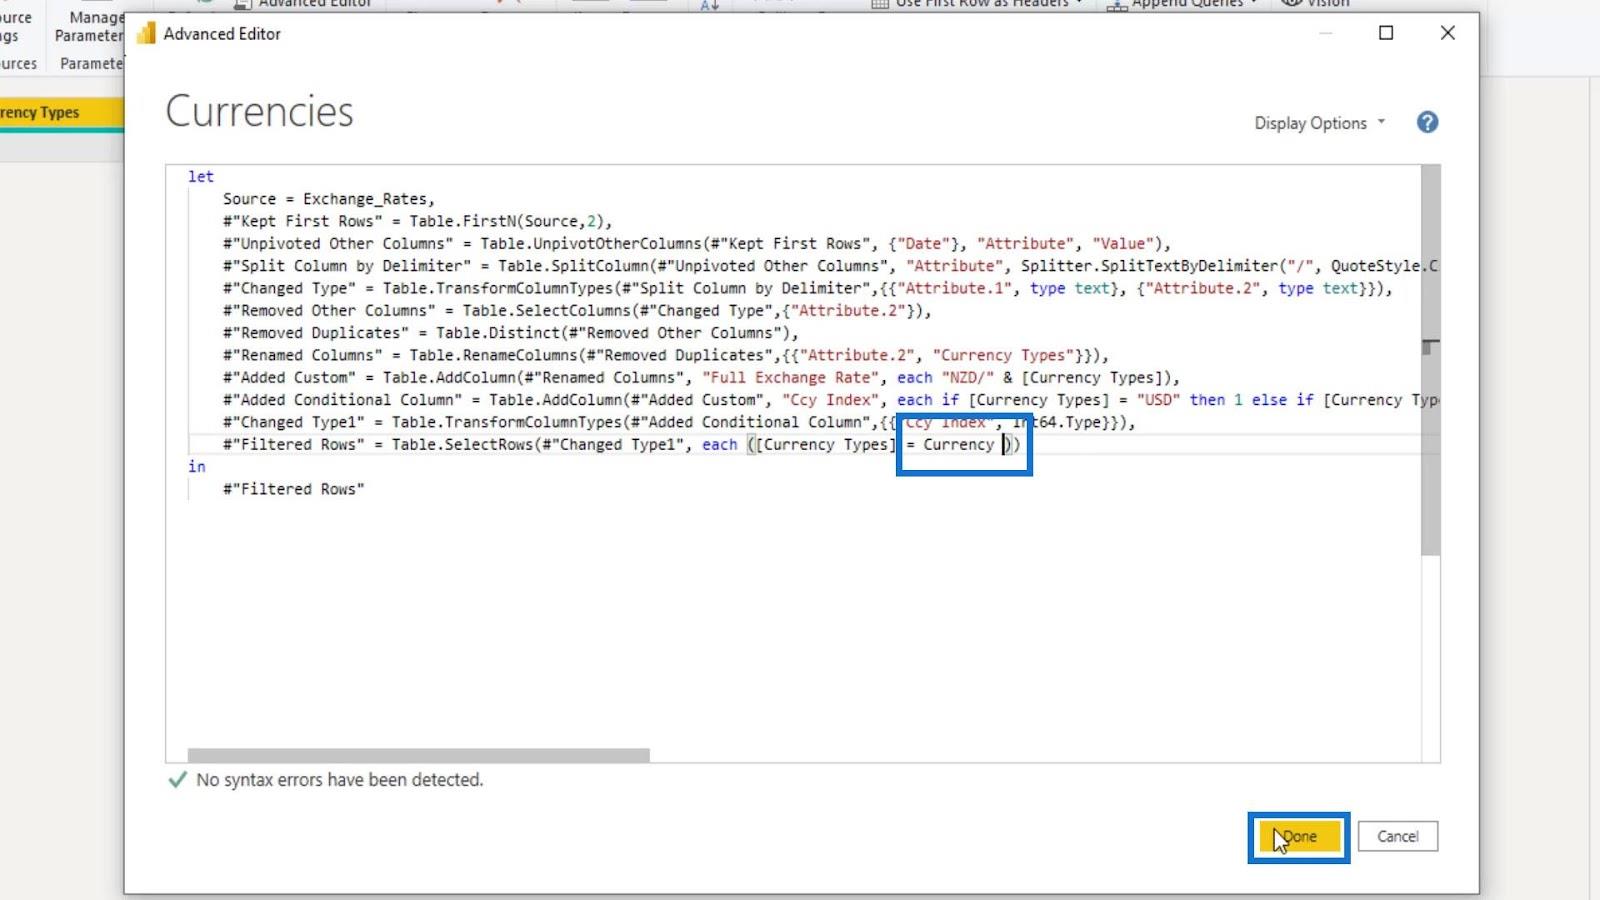
Task: Maximize the Advanced Editor window
Action: click(x=1386, y=33)
